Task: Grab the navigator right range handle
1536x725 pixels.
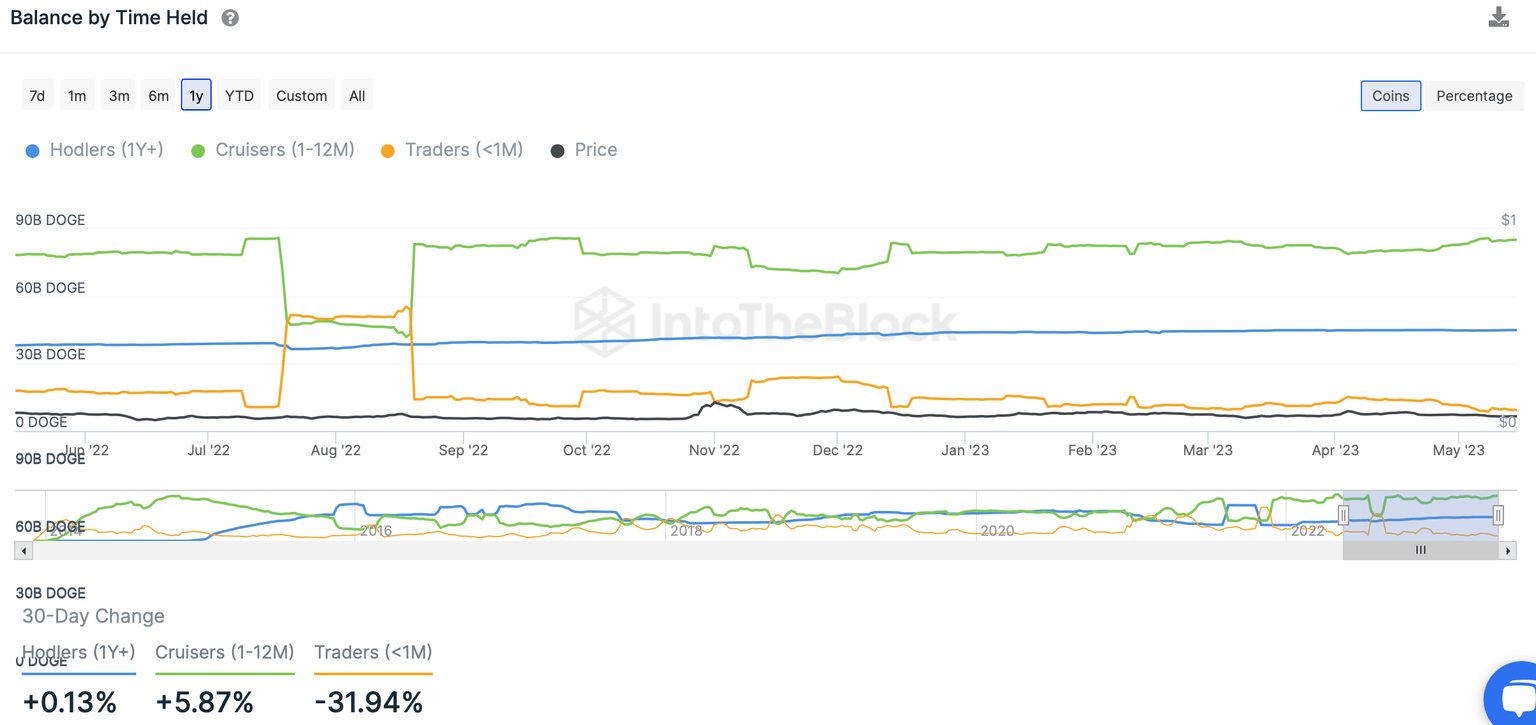Action: pyautogui.click(x=1498, y=515)
